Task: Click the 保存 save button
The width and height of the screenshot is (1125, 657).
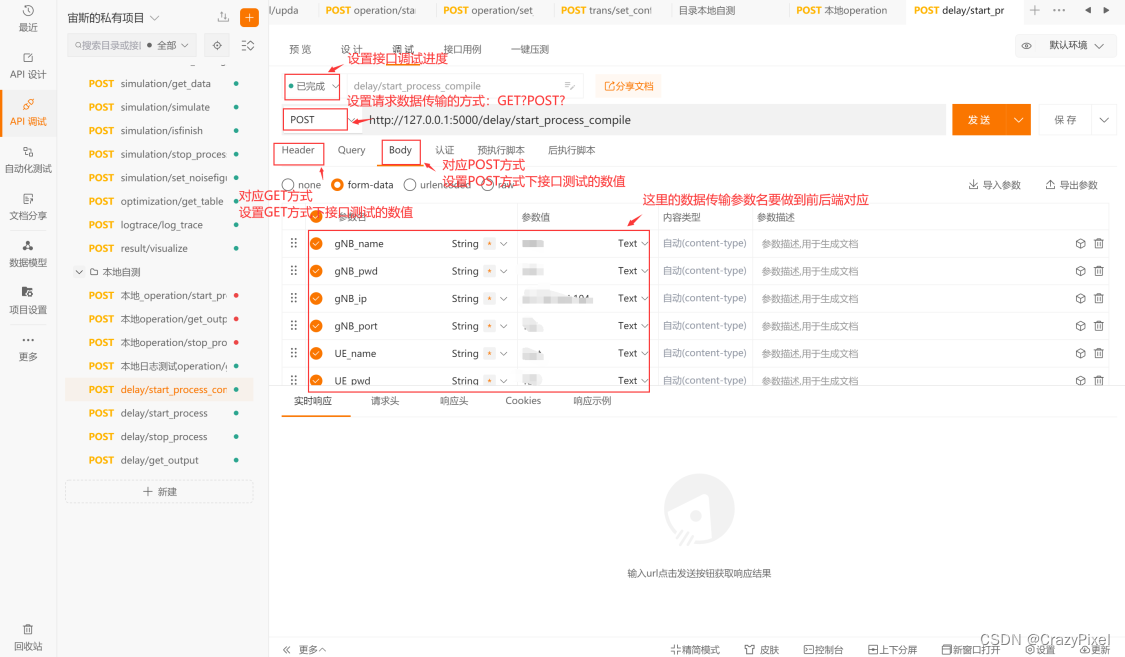Action: pyautogui.click(x=1065, y=120)
